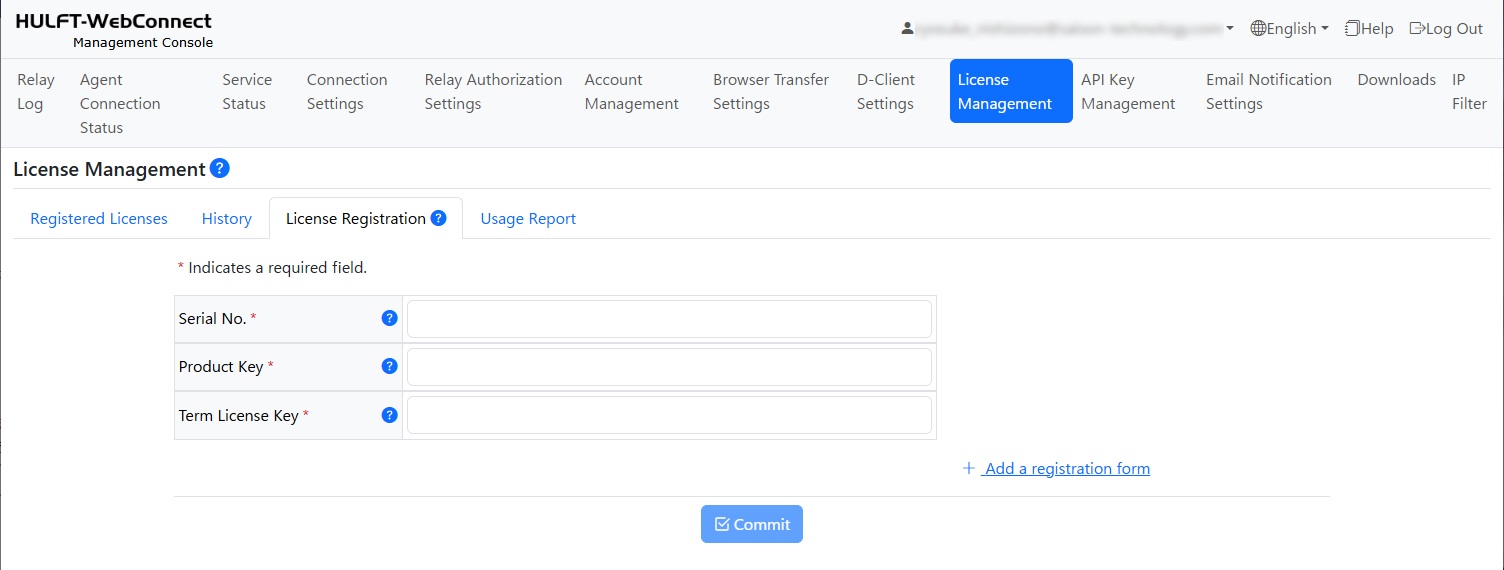Viewport: 1504px width, 570px height.
Task: Open the user account dropdown
Action: pos(1067,29)
